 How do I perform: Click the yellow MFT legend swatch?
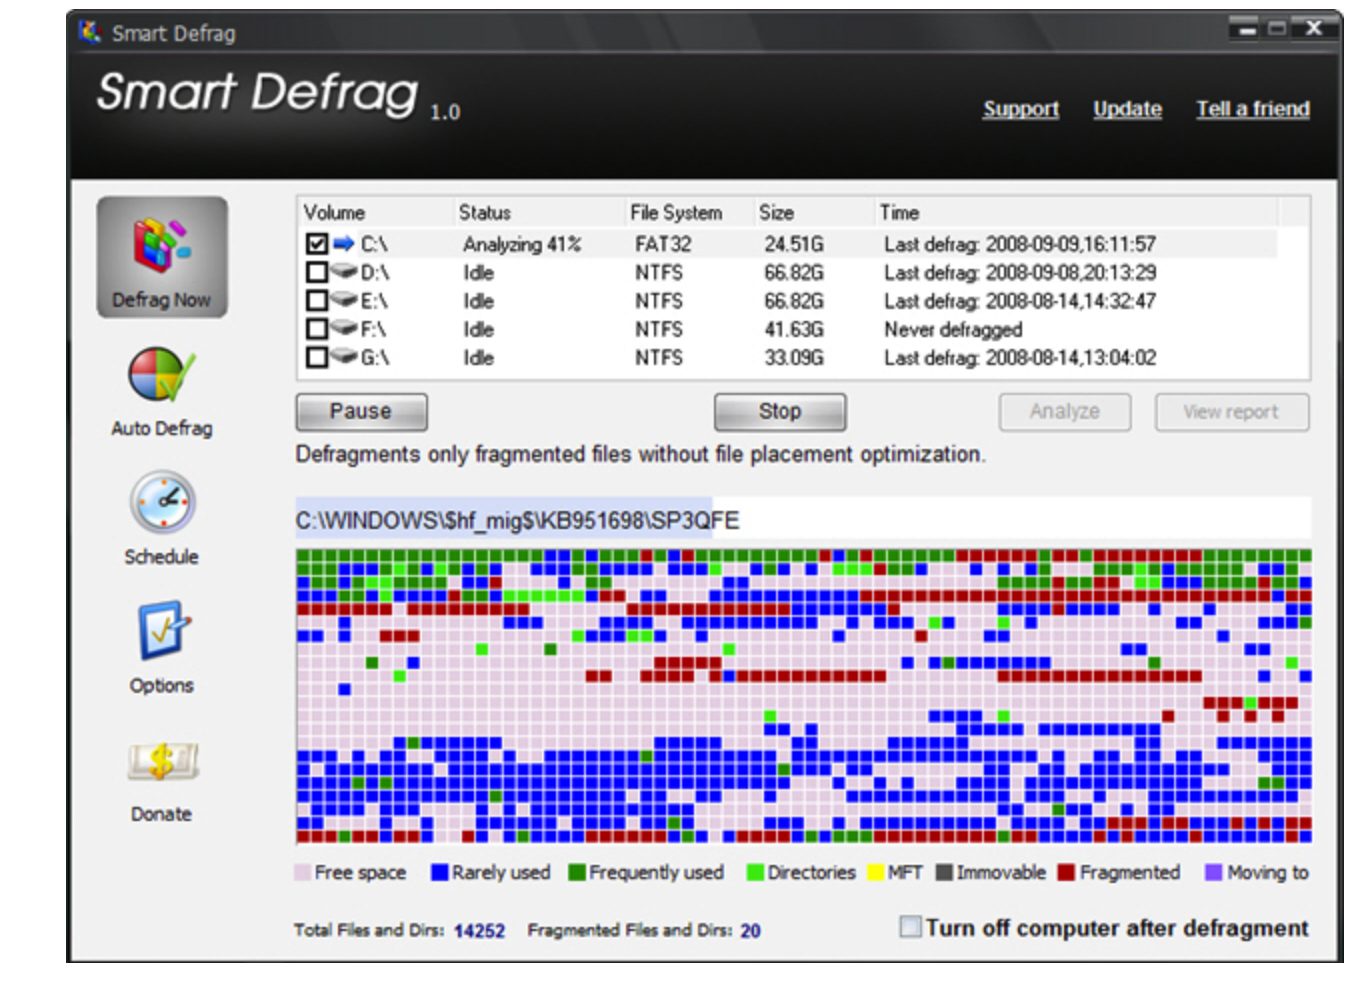pyautogui.click(x=876, y=872)
